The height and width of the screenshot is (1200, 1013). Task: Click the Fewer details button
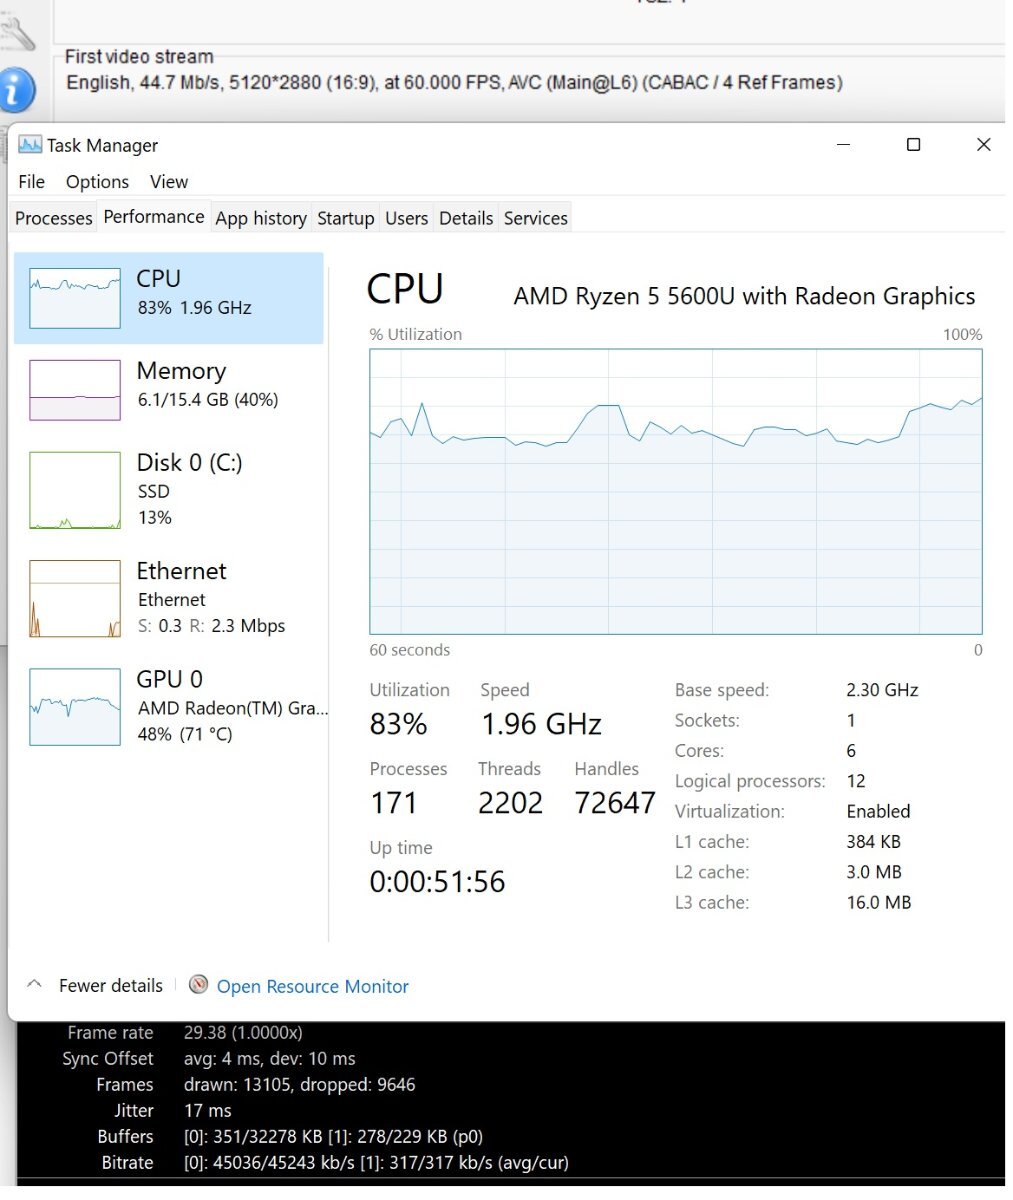coord(110,986)
